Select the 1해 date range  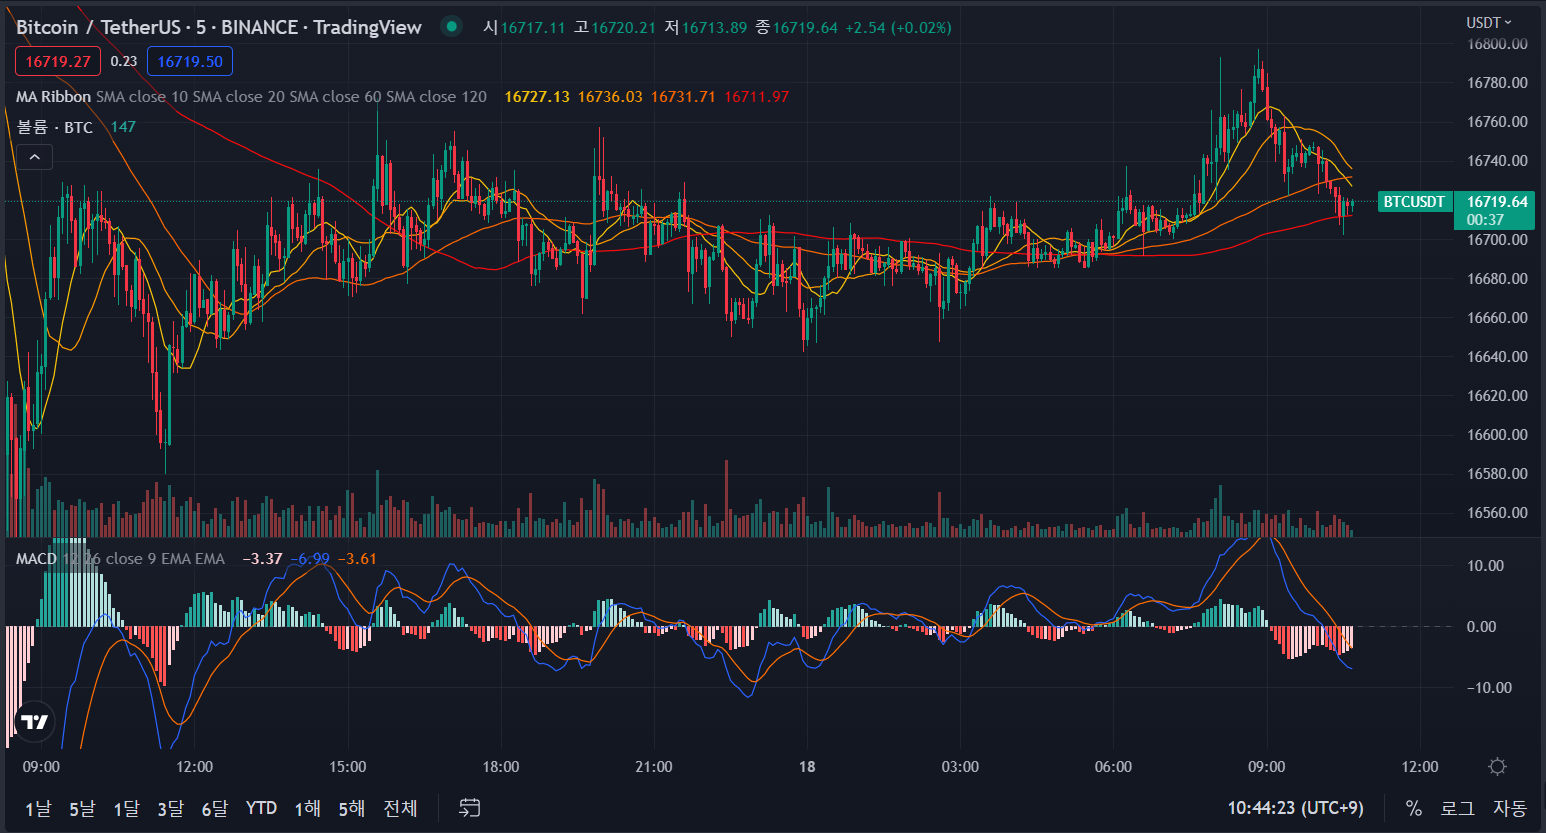pyautogui.click(x=307, y=808)
